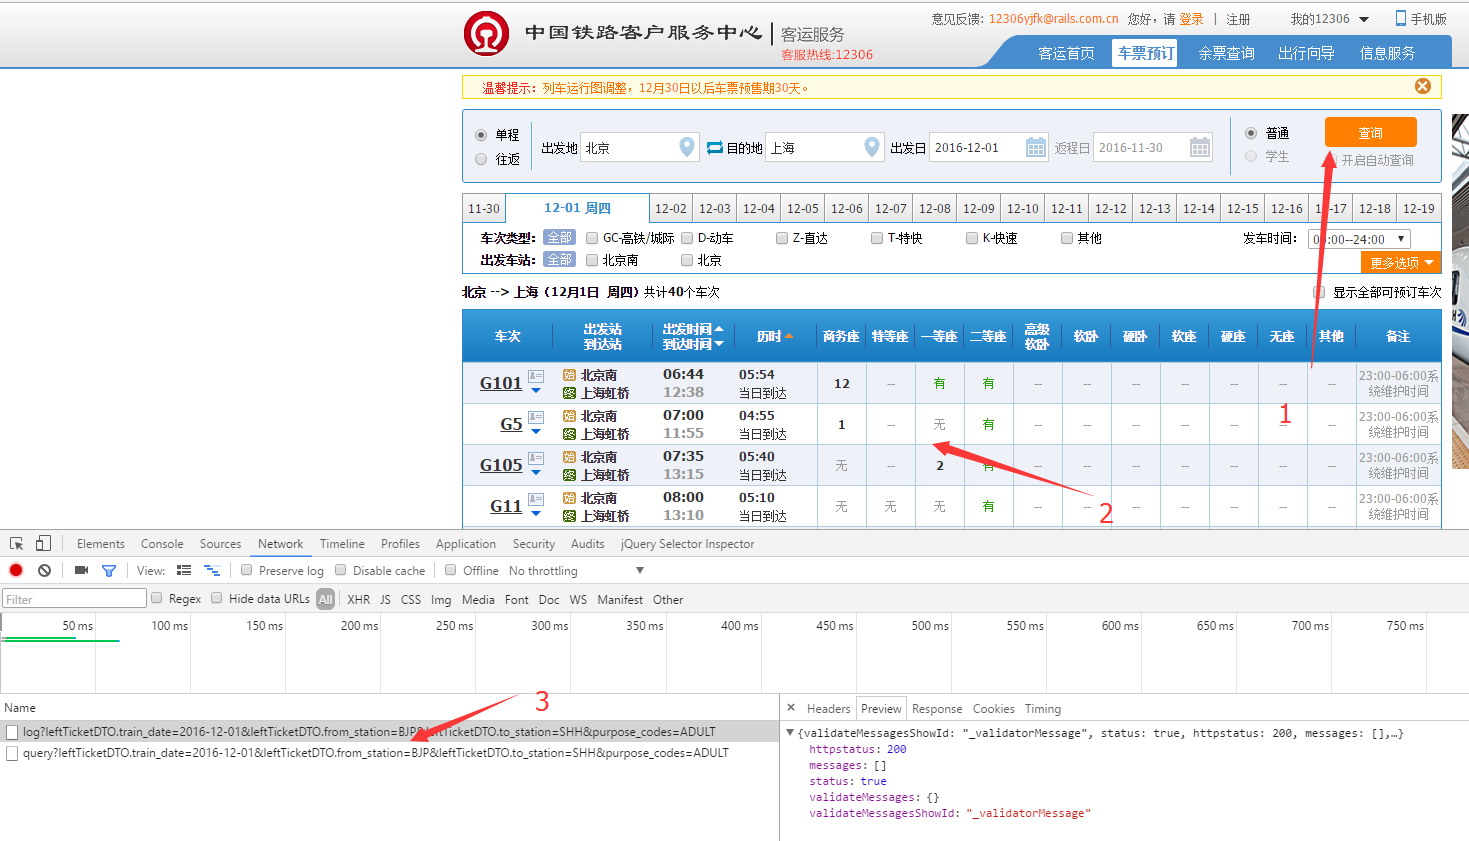
Task: Enable Offline checkbox
Action: point(451,570)
